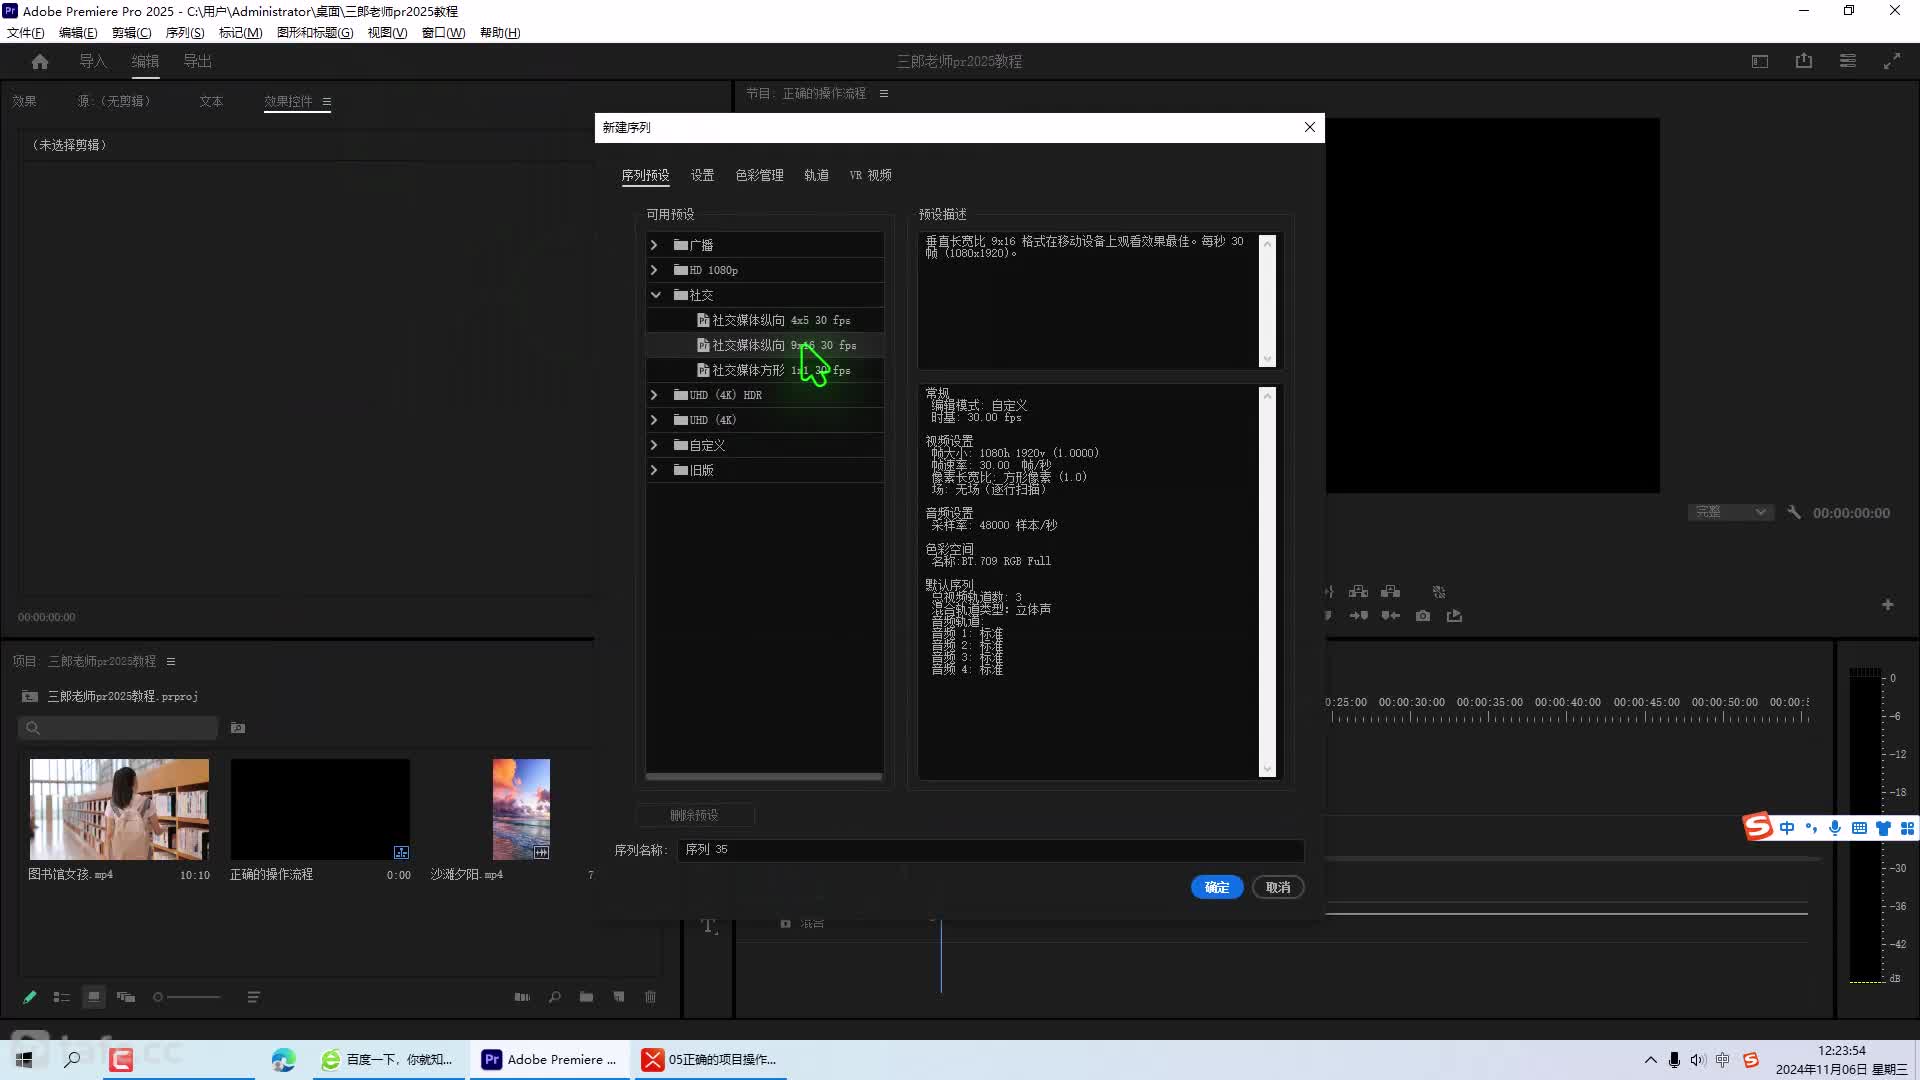Open the header options bars icon
Viewport: 1920px width, 1080px height.
coord(1848,61)
